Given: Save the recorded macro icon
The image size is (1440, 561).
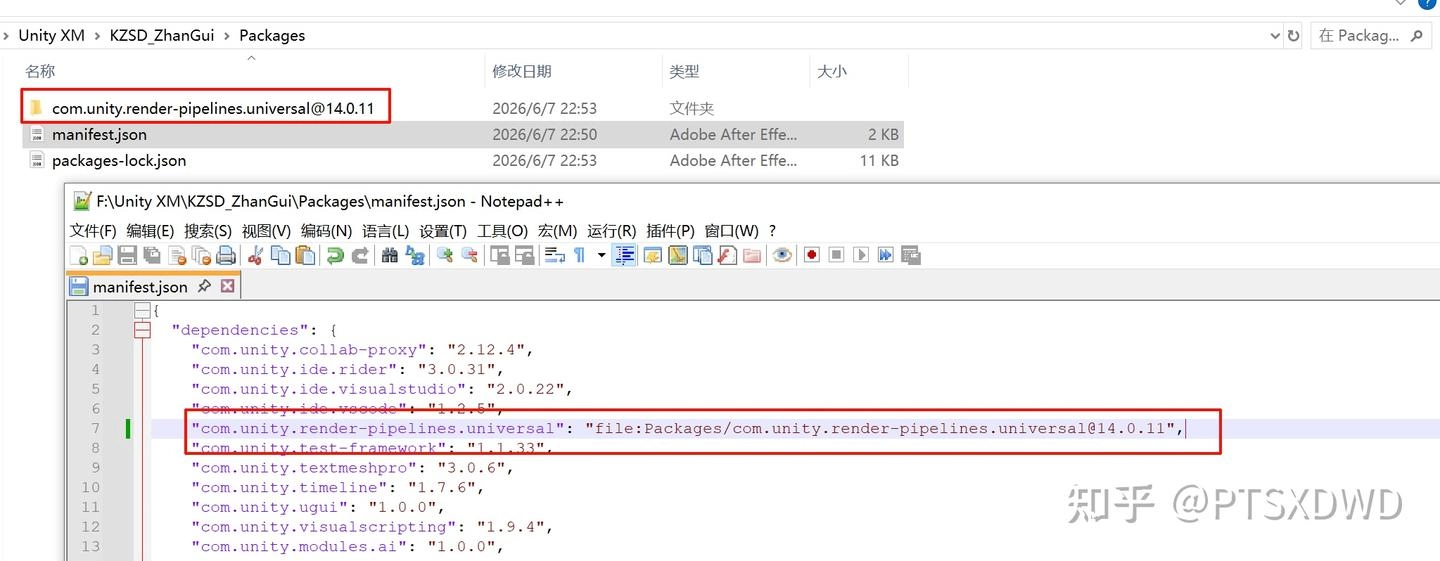Looking at the screenshot, I should pos(910,255).
